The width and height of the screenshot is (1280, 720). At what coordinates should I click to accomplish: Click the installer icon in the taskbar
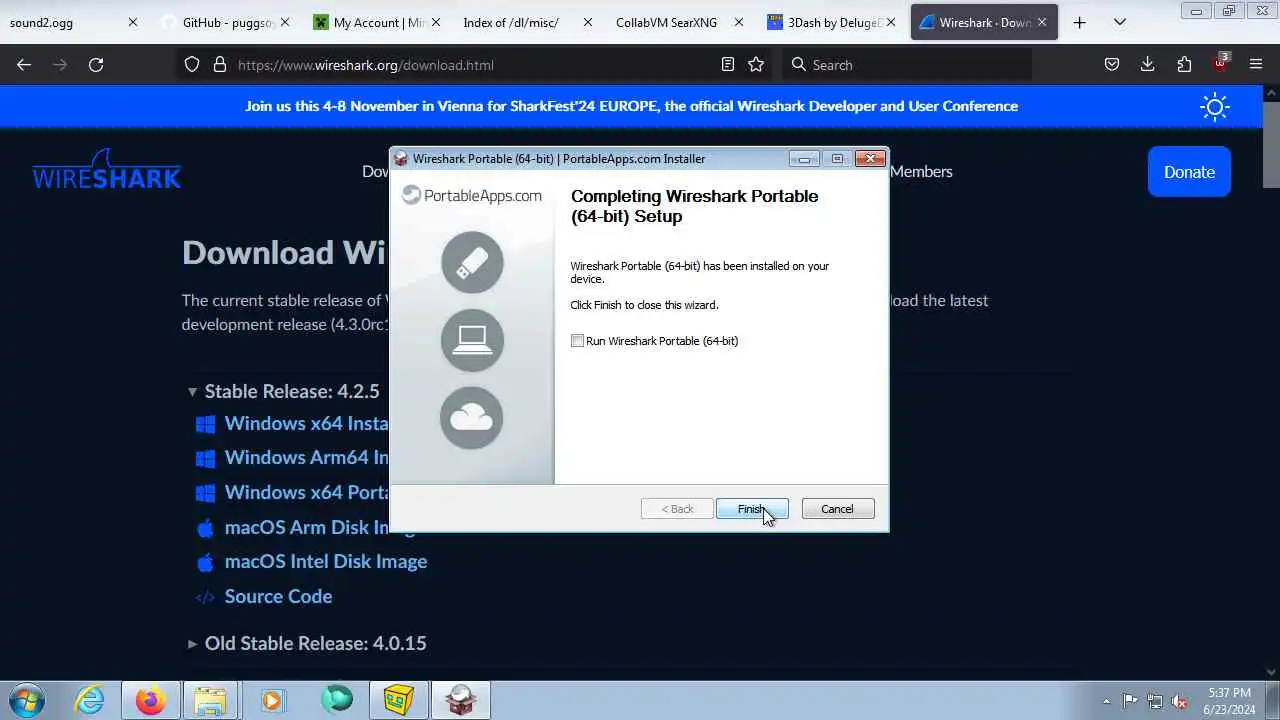(461, 700)
